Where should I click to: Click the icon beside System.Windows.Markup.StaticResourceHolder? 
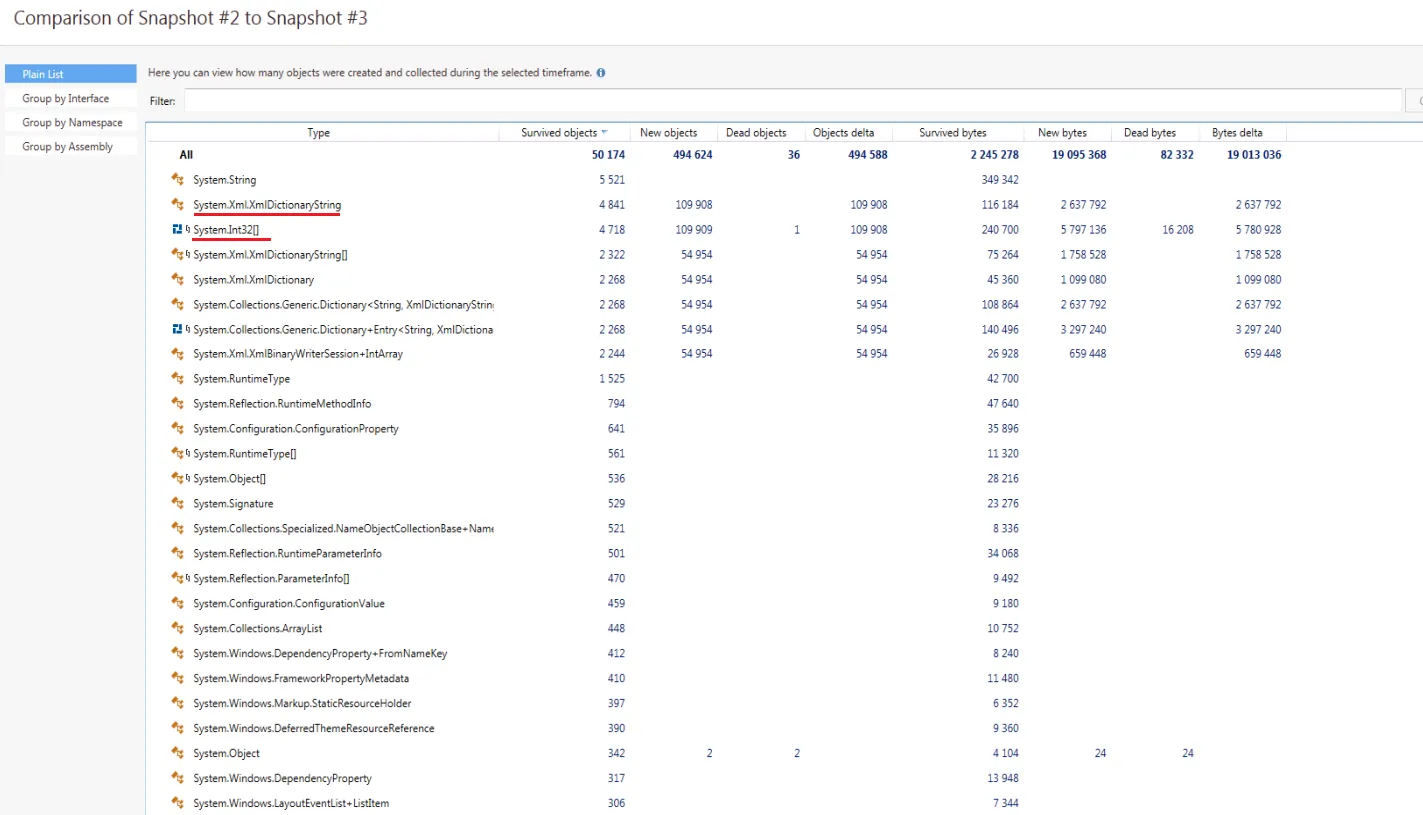click(x=178, y=704)
